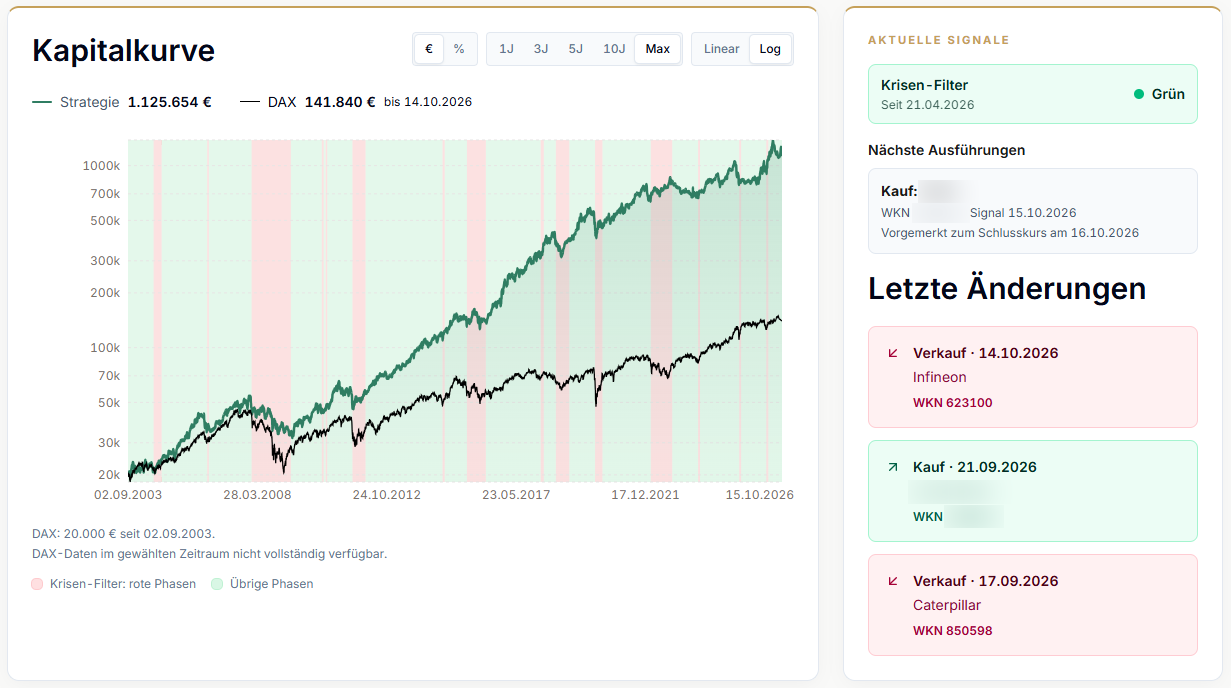This screenshot has width=1231, height=688.
Task: Click the Kauf arrow icon dated 21.09.2026
Action: (893, 467)
